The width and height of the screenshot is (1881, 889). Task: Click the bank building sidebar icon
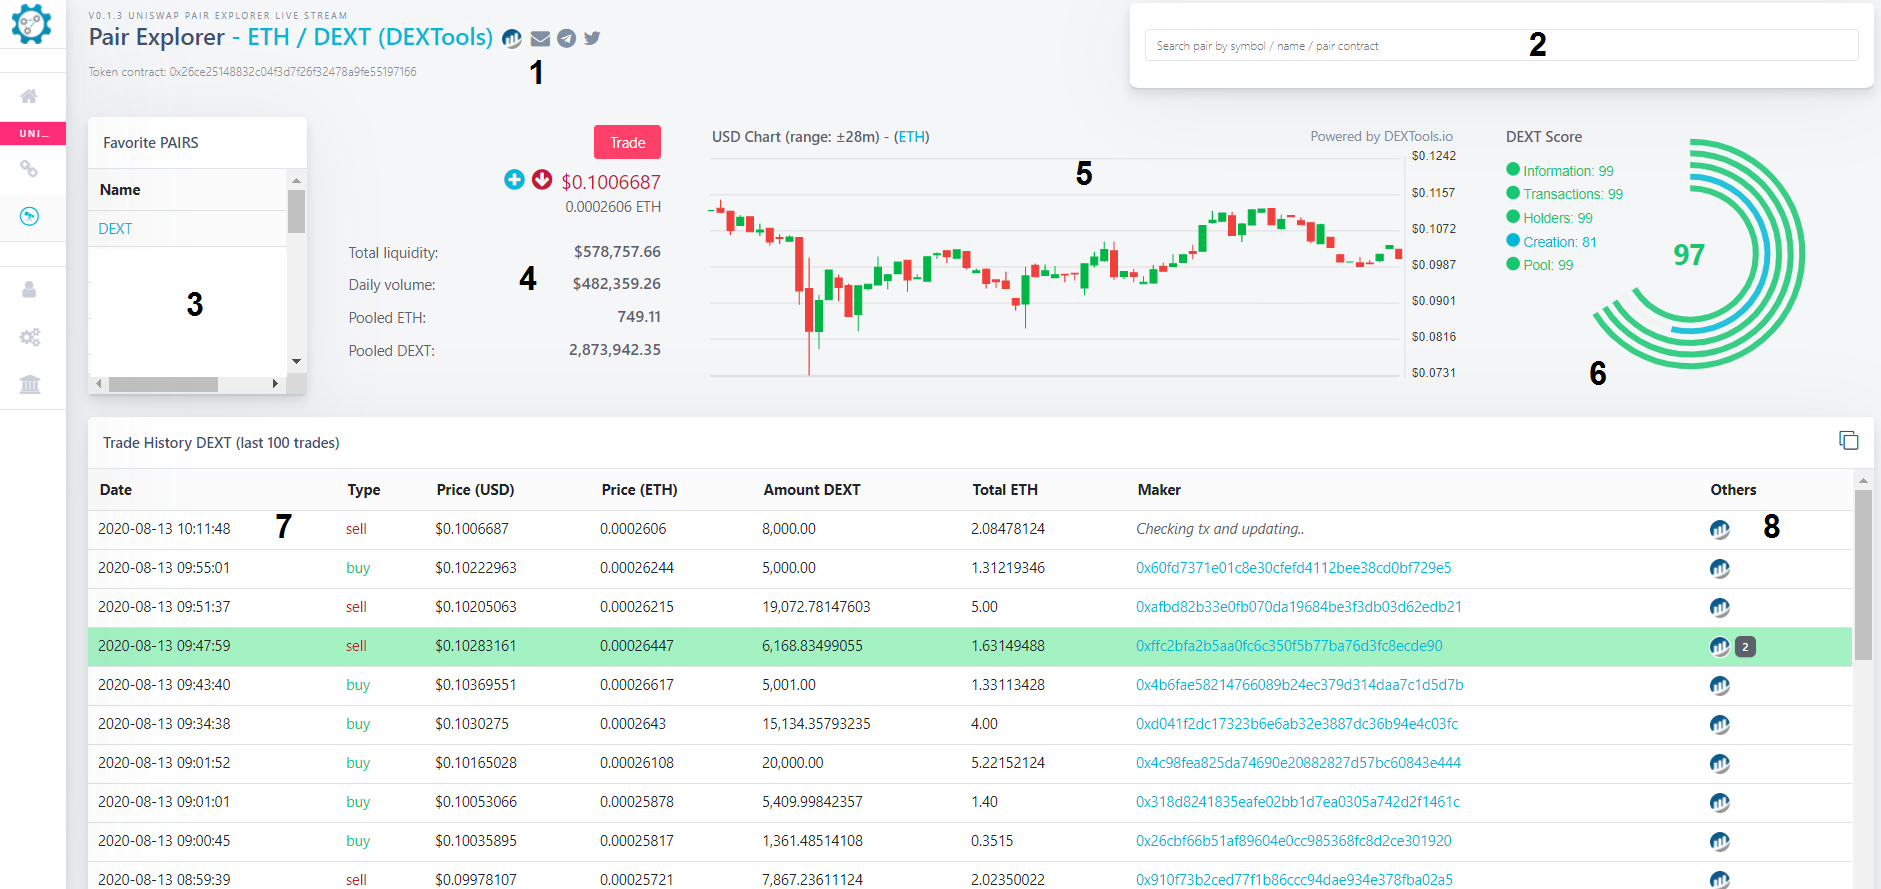(30, 384)
